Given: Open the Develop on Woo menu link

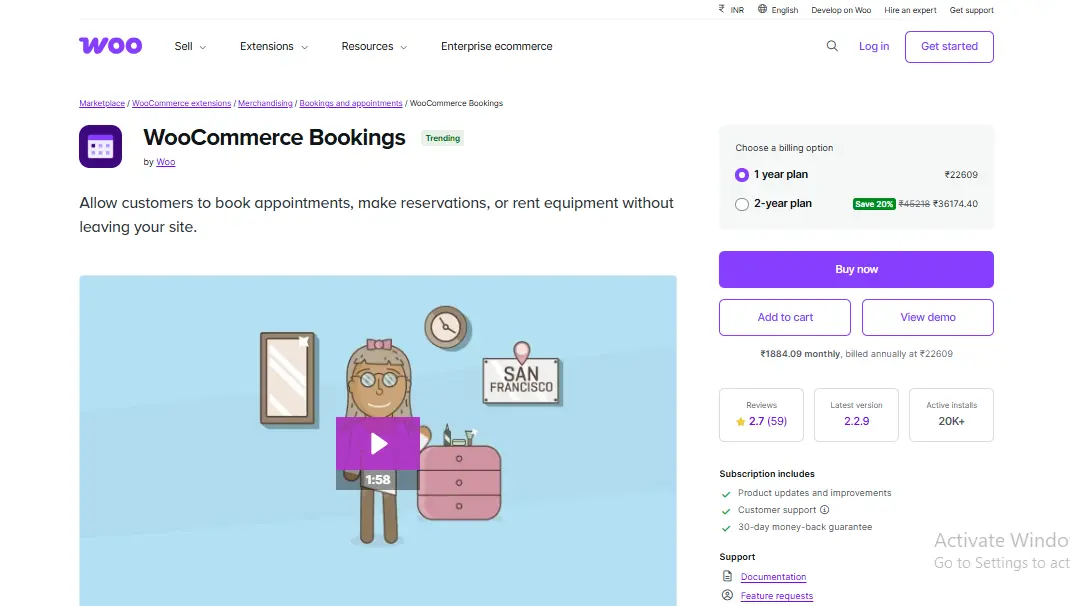Looking at the screenshot, I should 841,10.
